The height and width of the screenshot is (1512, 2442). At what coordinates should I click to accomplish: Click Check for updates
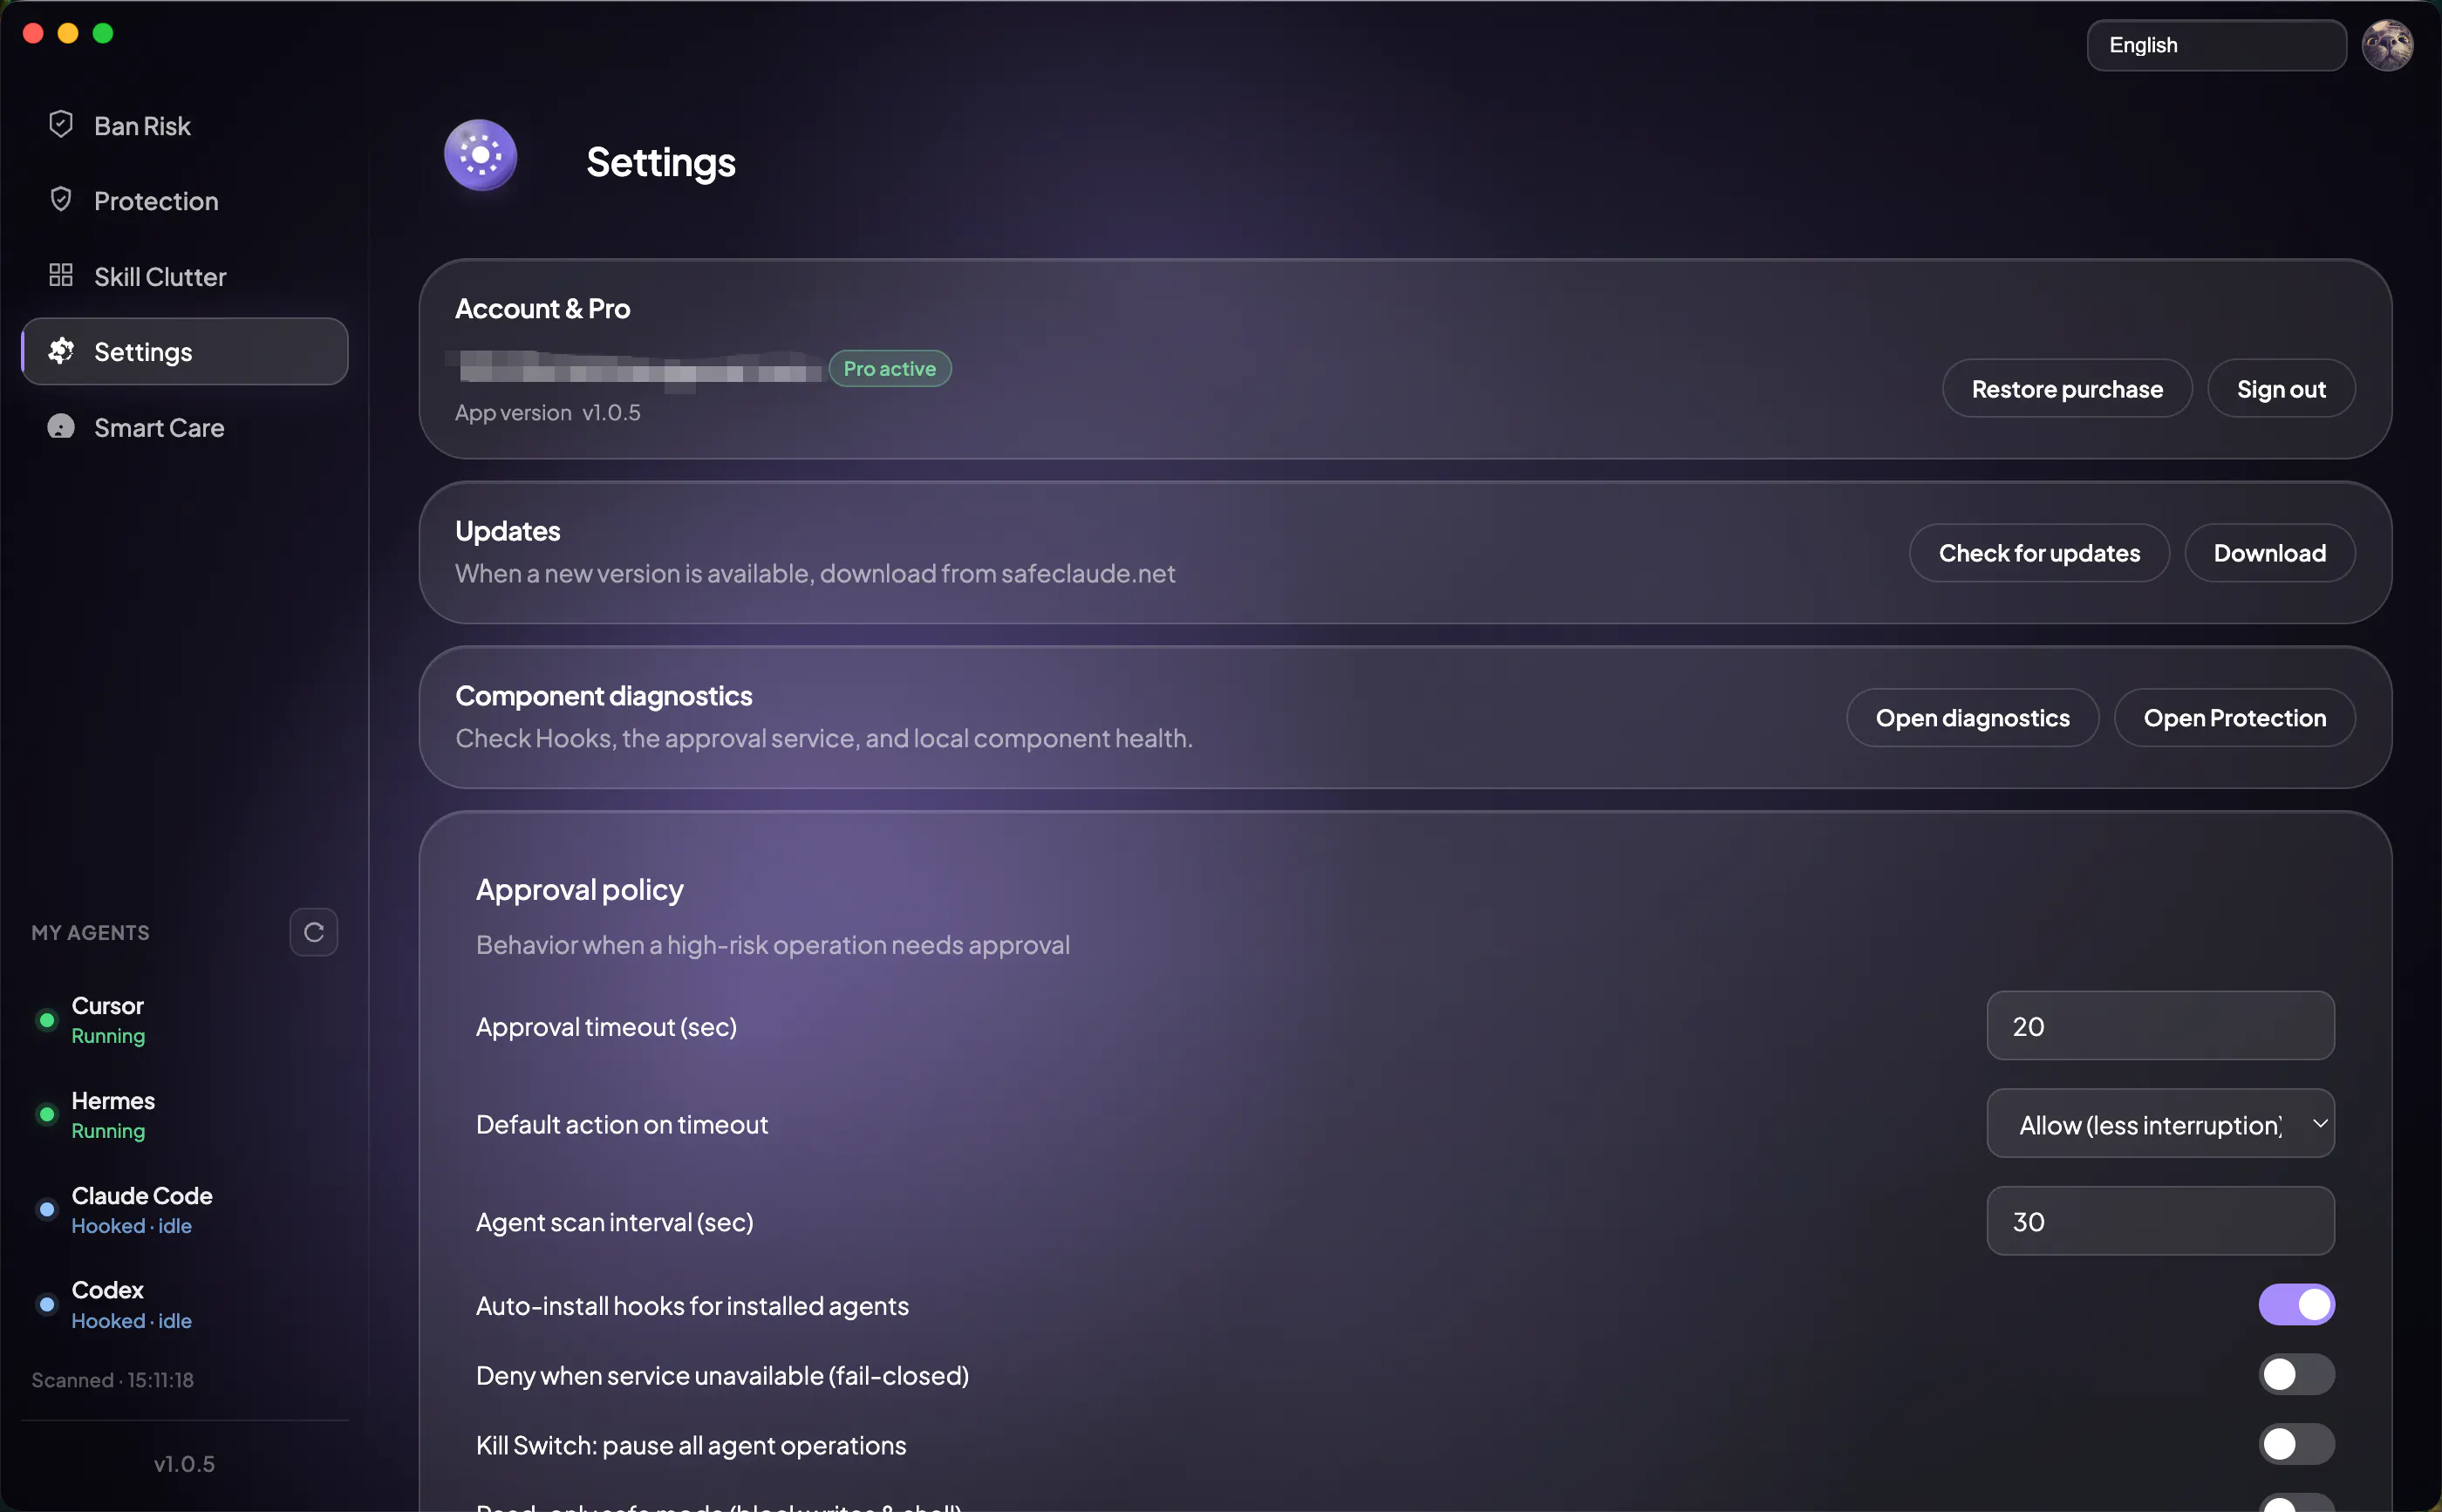tap(2039, 553)
